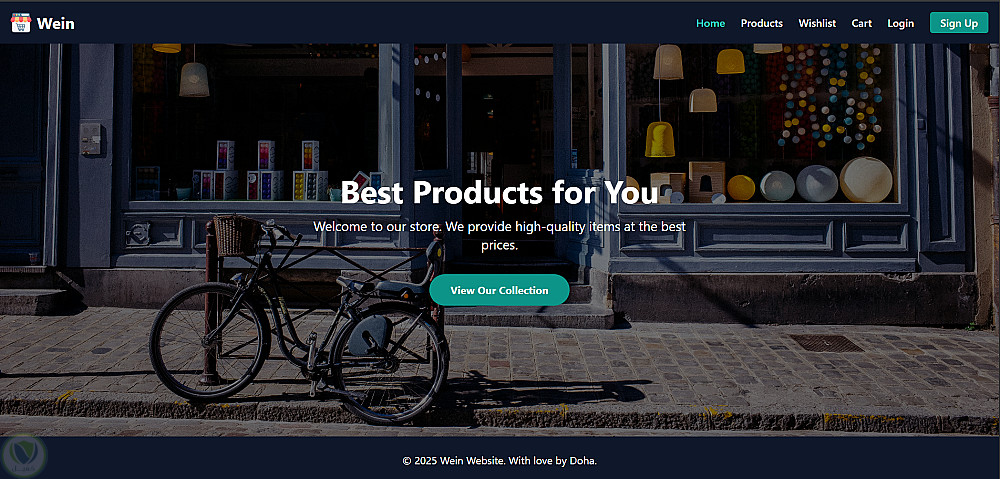Viewport: 1000px width, 479px height.
Task: Open the Products page from navbar
Action: [x=761, y=24]
